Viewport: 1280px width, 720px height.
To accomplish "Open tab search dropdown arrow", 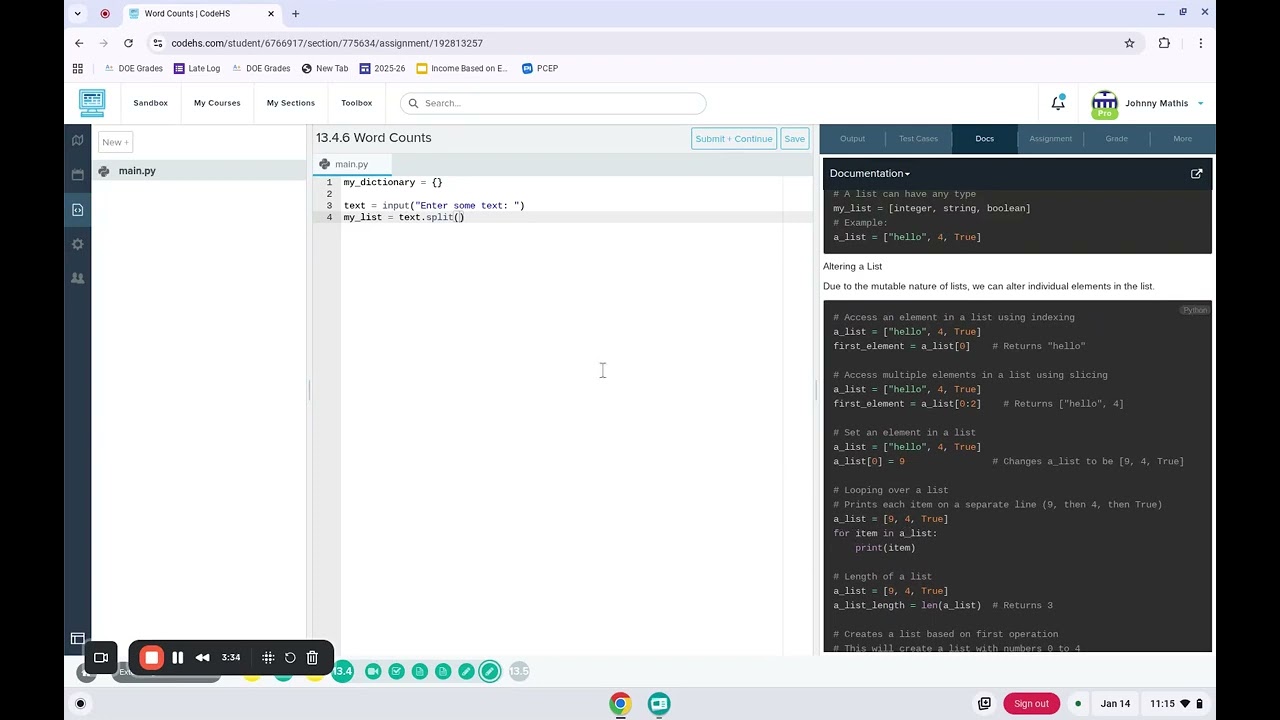I will [x=78, y=14].
